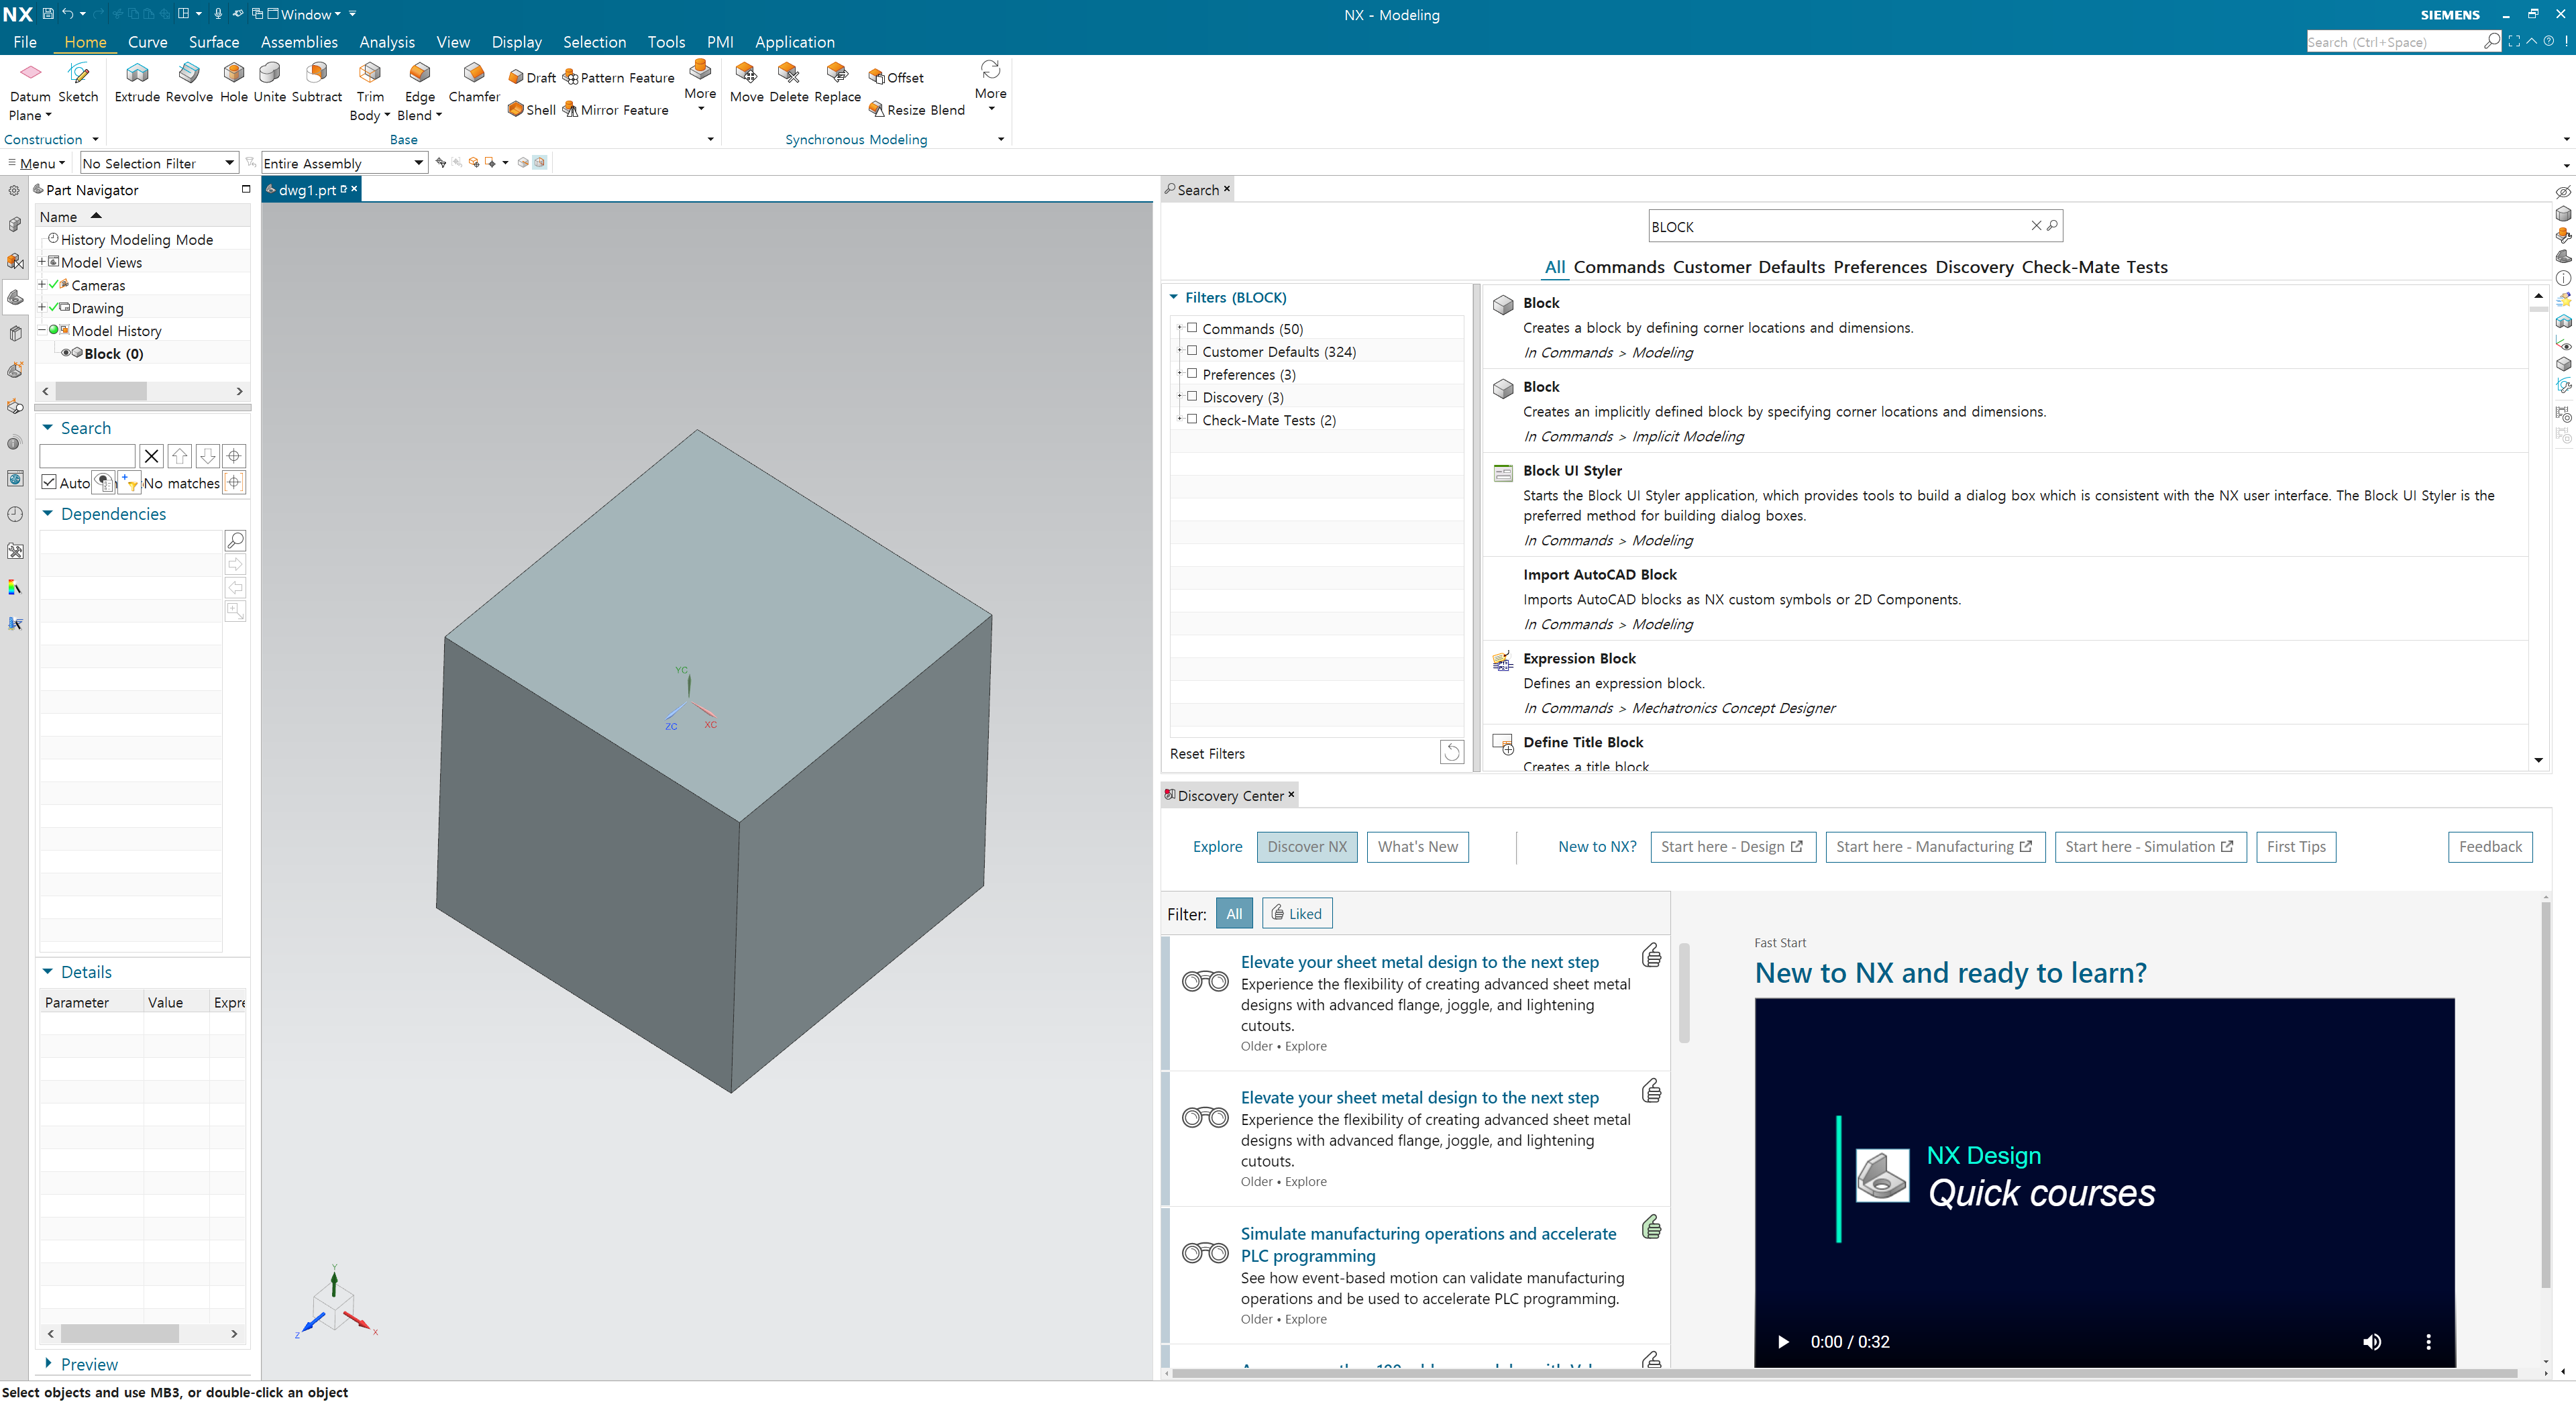Click the Resize Blend command
This screenshot has width=2576, height=1402.
point(917,109)
